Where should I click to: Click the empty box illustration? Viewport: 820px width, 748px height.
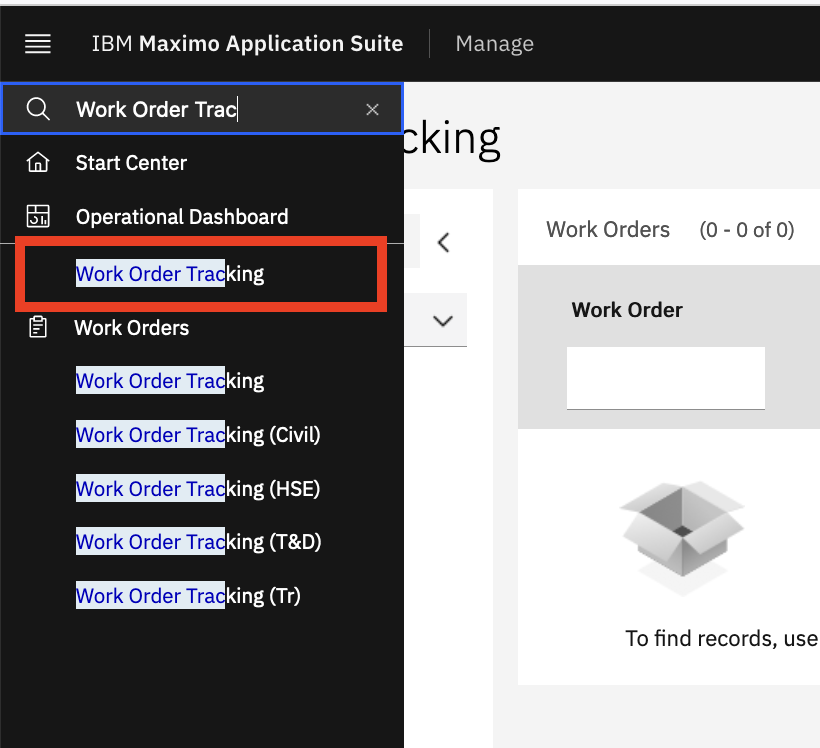pyautogui.click(x=681, y=537)
